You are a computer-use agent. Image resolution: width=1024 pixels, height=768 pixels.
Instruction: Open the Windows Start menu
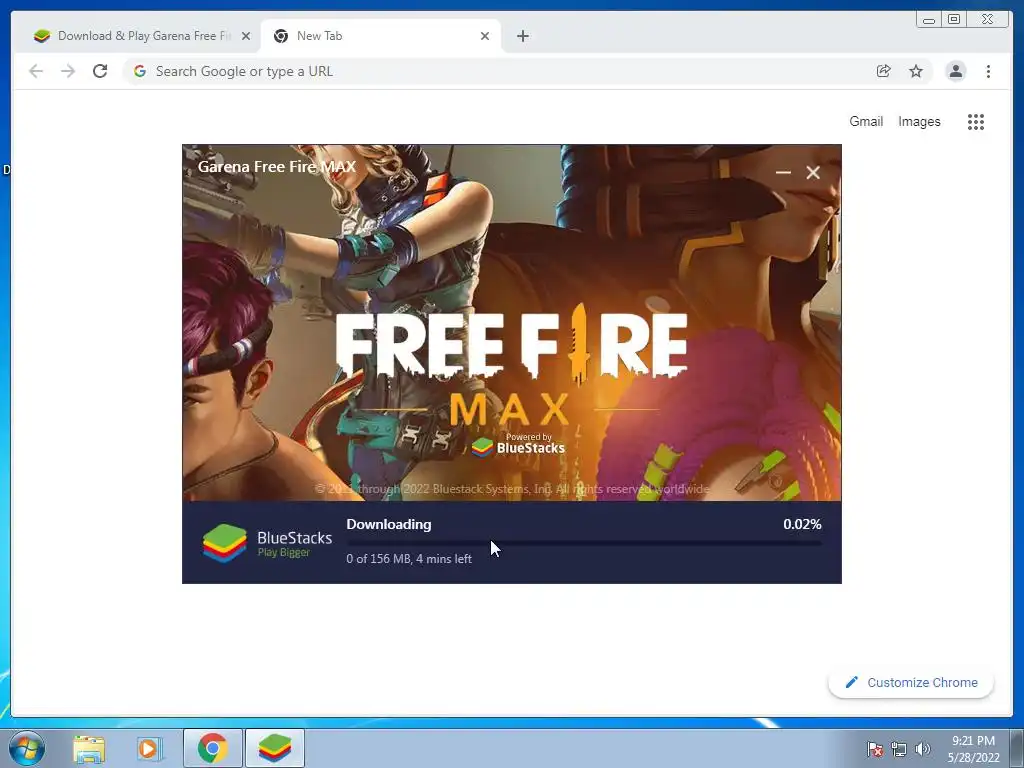pyautogui.click(x=27, y=748)
